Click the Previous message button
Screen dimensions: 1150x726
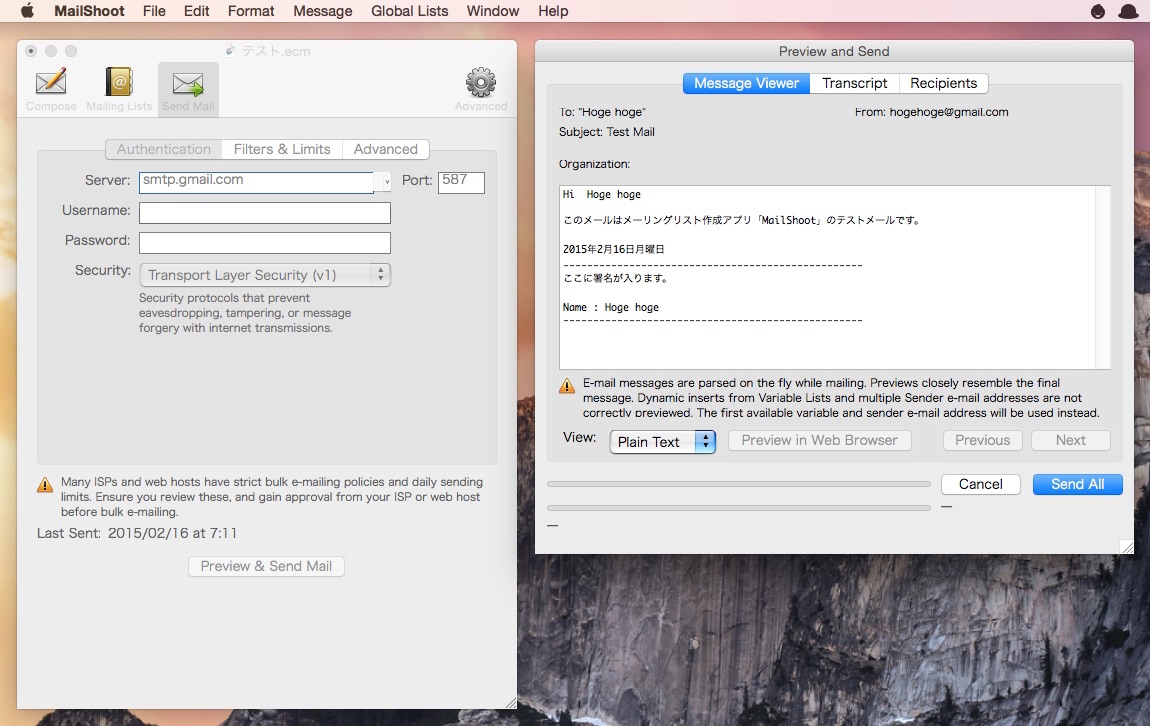tap(983, 440)
